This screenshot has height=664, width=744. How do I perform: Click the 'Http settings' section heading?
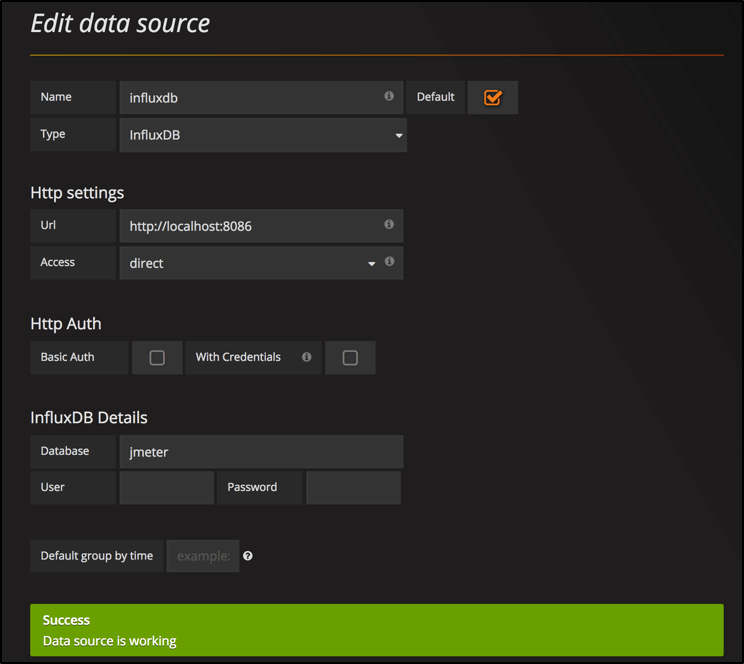coord(77,193)
